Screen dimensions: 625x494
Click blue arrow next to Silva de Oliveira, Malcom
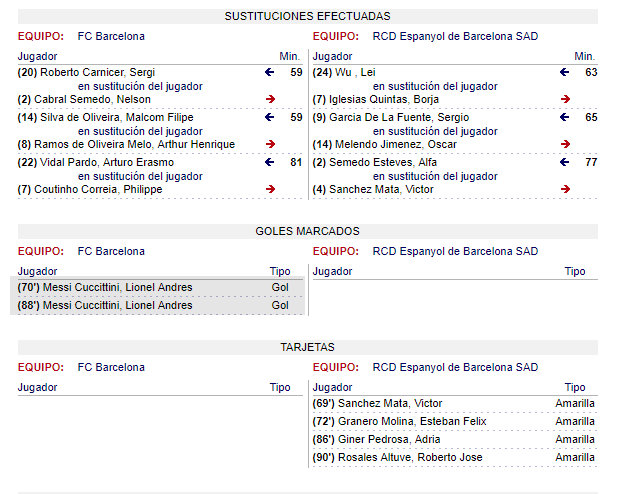click(x=269, y=117)
